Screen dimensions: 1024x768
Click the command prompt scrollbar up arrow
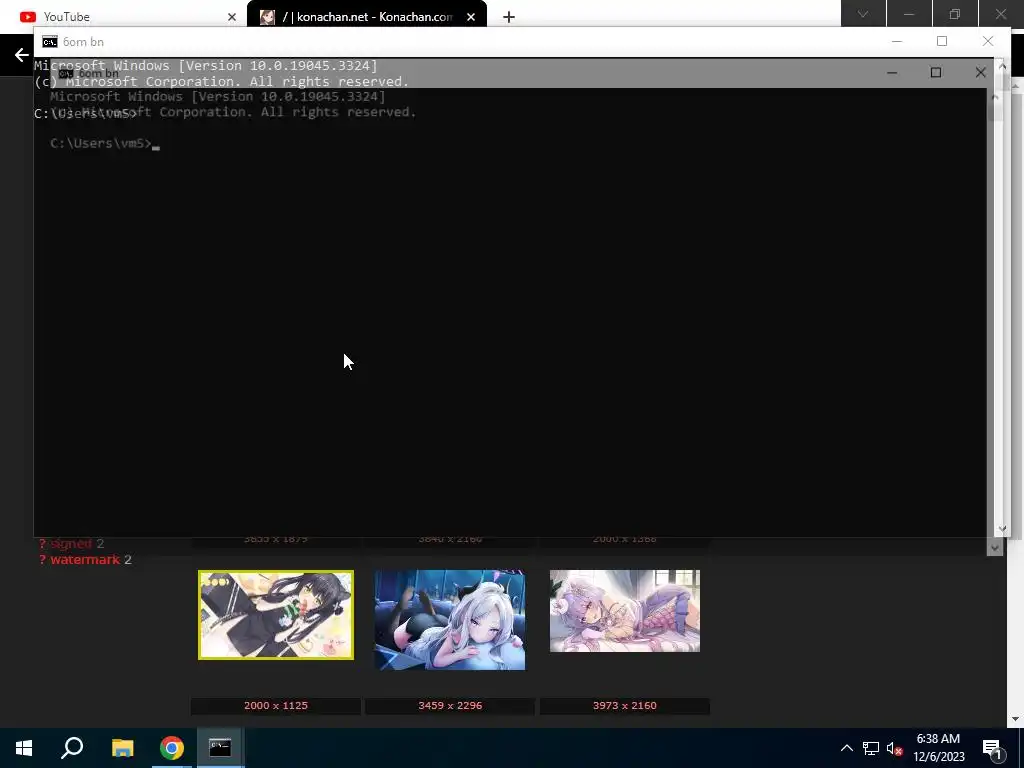[1002, 66]
